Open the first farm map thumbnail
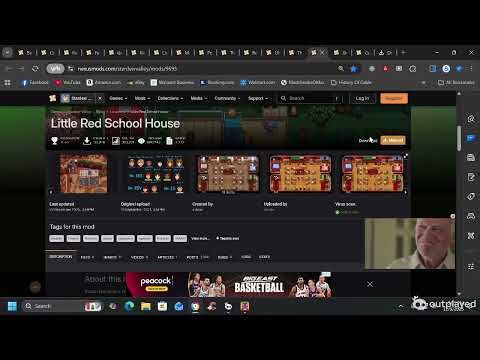The width and height of the screenshot is (480, 360). pyautogui.click(x=84, y=173)
